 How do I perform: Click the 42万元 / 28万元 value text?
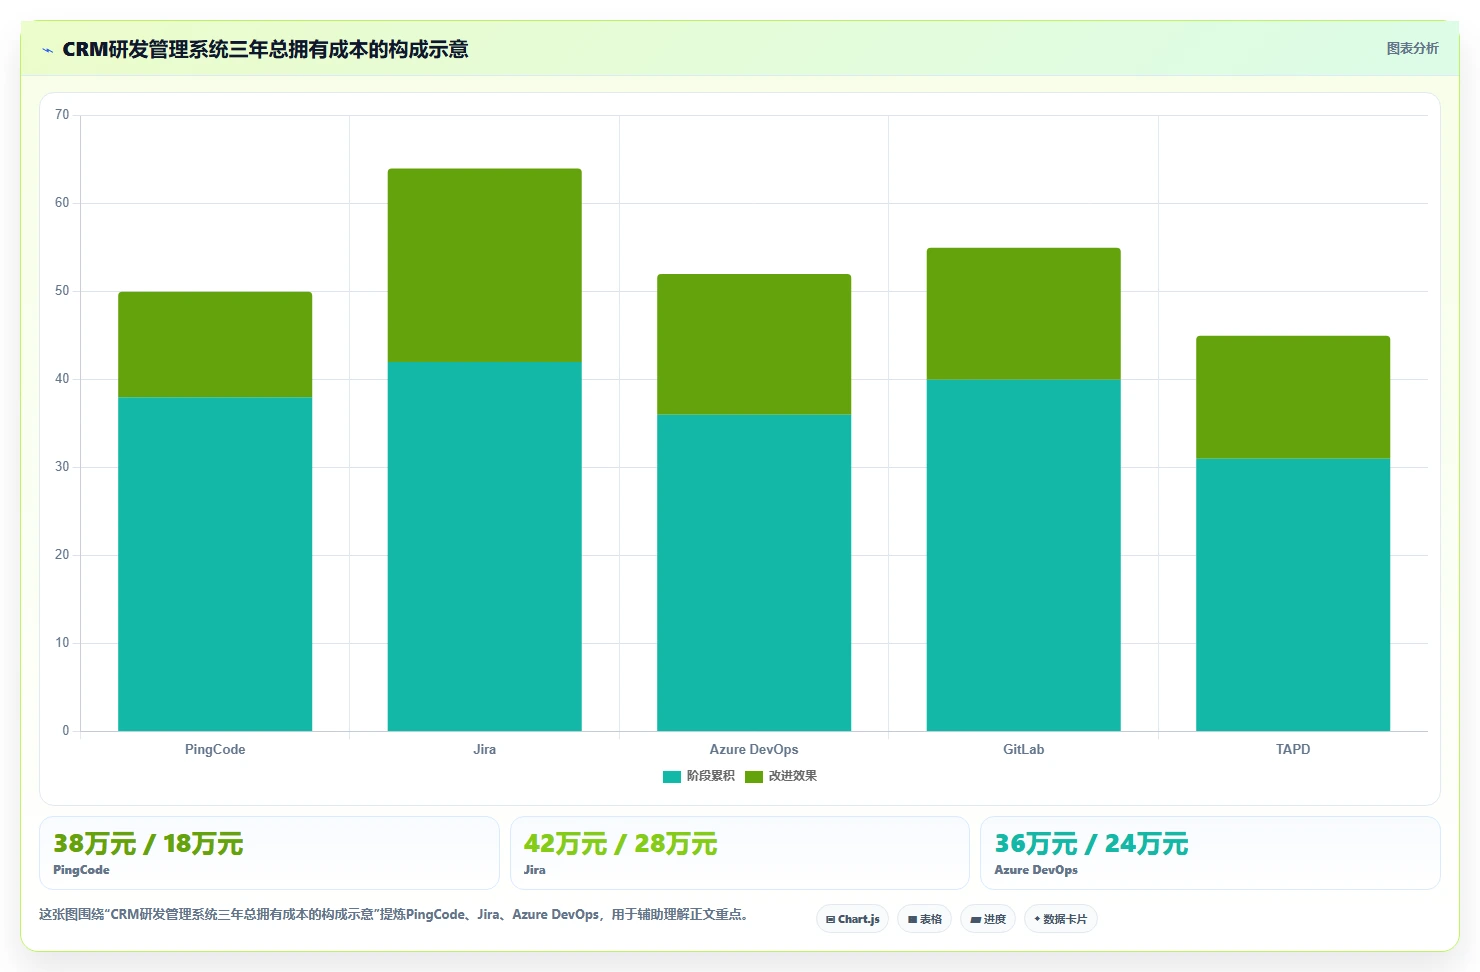coord(620,844)
